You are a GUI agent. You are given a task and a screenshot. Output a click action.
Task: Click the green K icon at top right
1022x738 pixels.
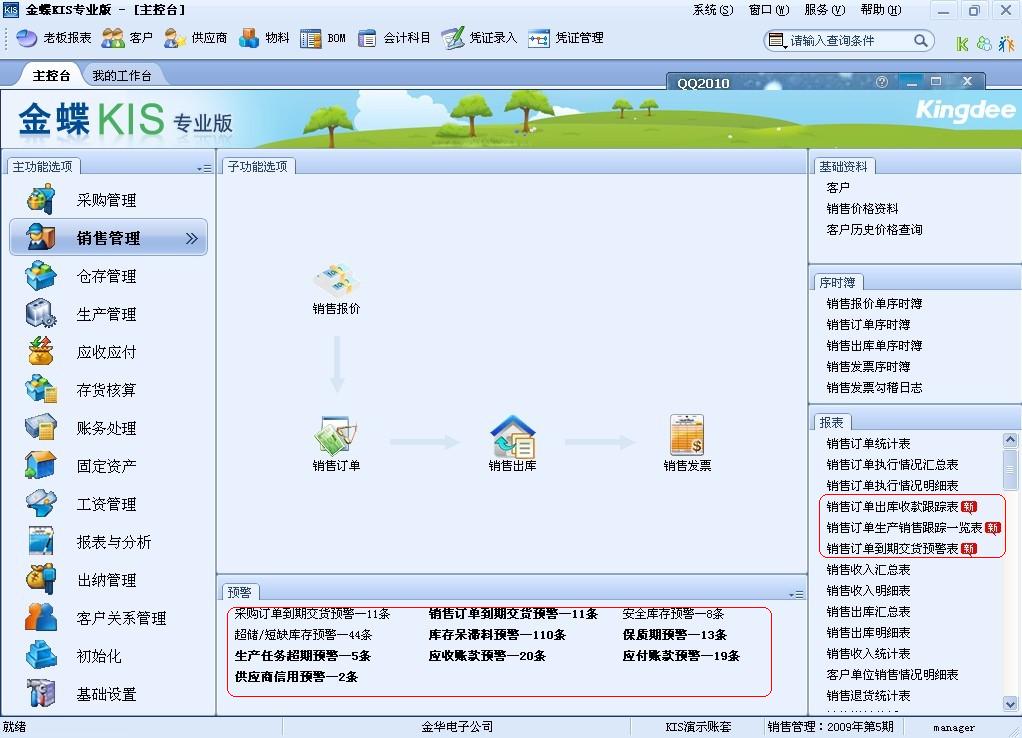click(962, 44)
